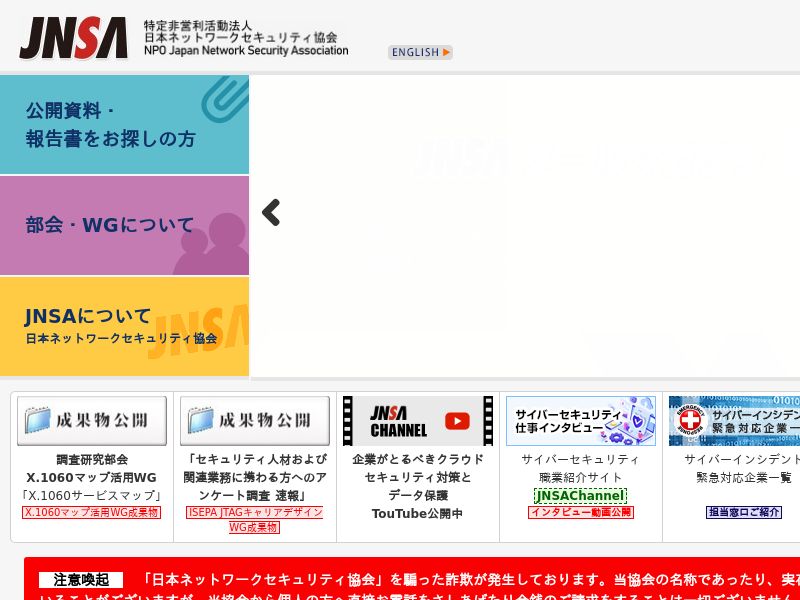Click the サイバーセキュリティ職業紹介サイト text
800x600 pixels.
click(580, 468)
